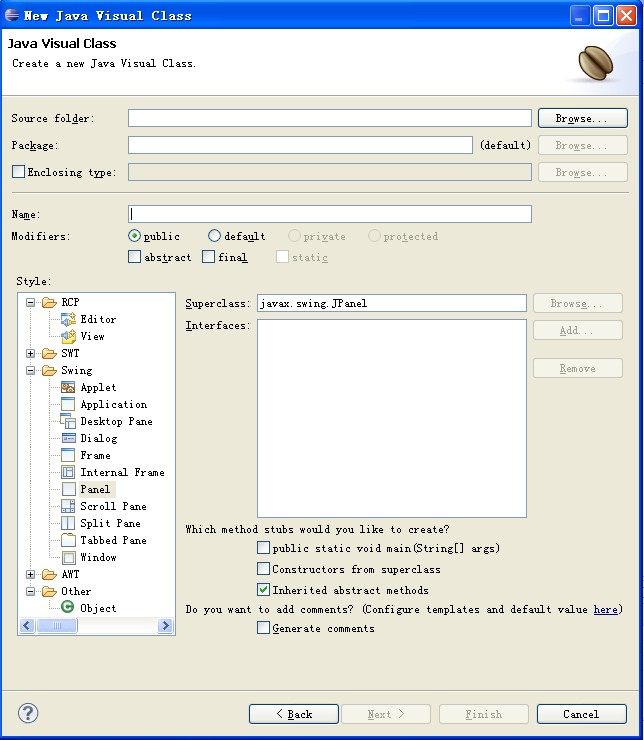Select the Scroll Pane icon

pos(68,506)
